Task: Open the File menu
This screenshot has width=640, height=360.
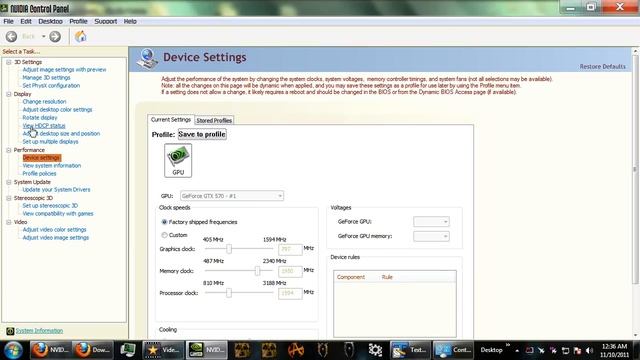Action: point(8,21)
